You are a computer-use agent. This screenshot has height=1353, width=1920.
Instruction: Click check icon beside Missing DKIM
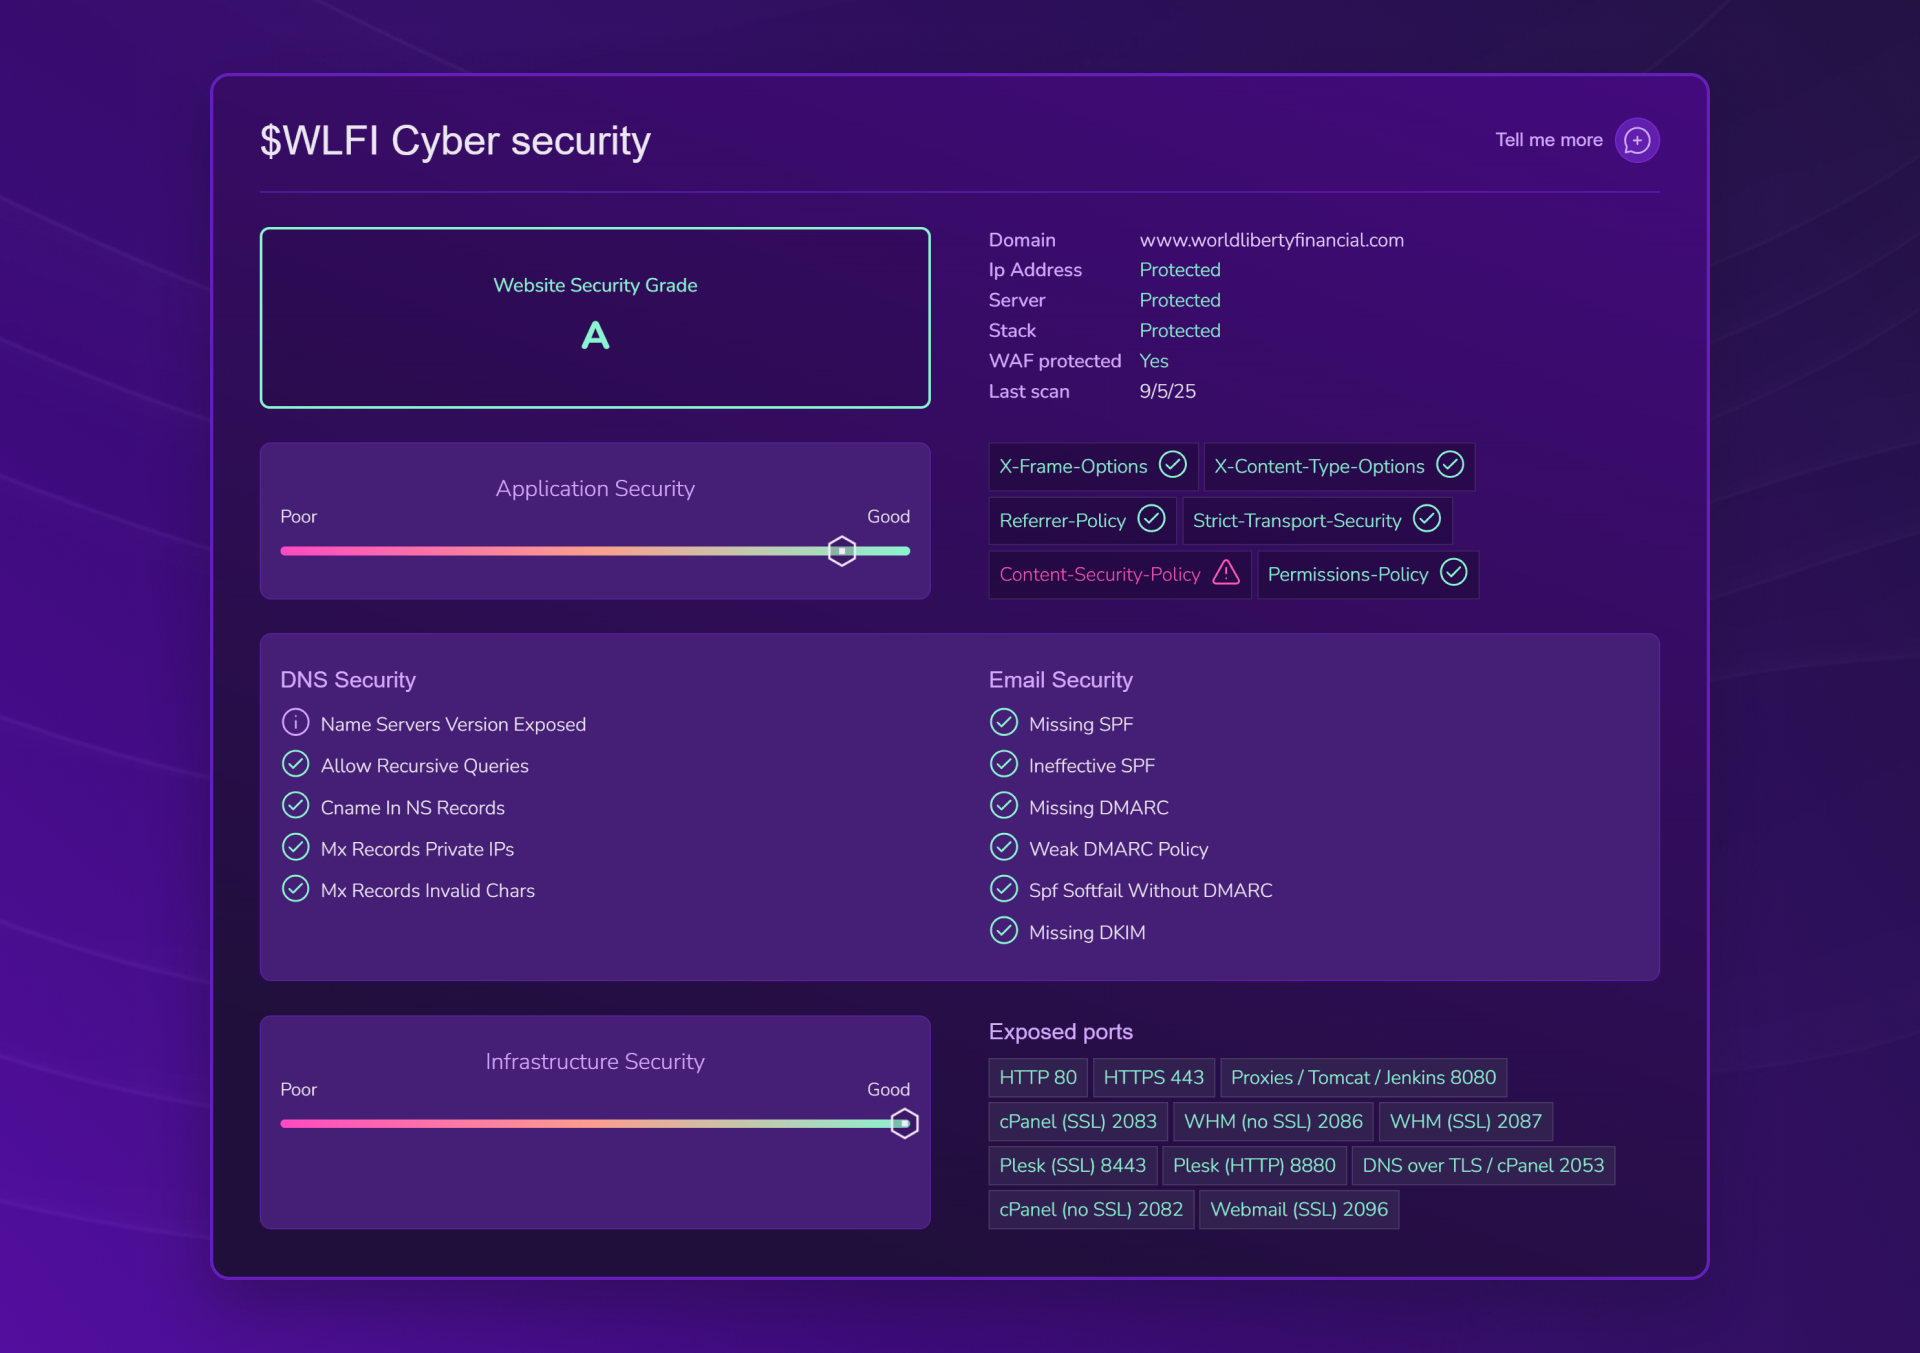click(1004, 930)
